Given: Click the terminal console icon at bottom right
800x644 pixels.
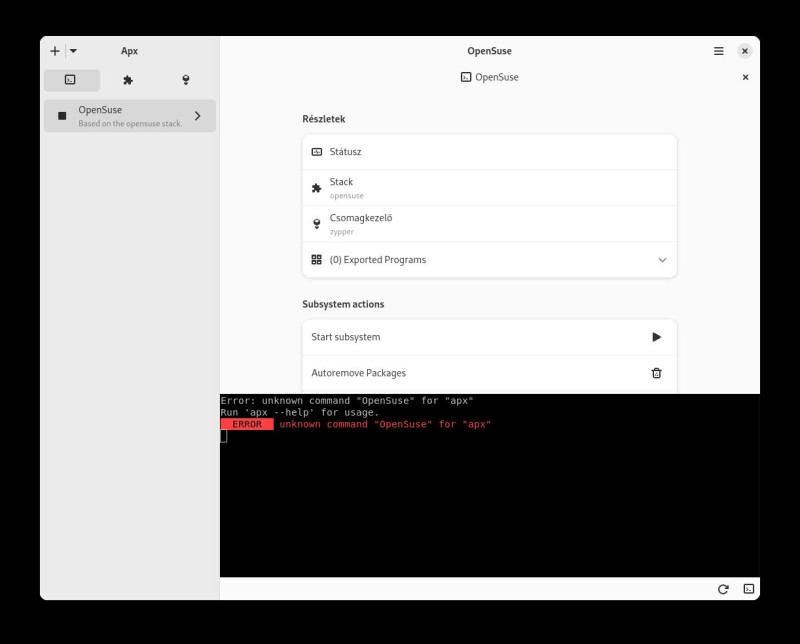Looking at the screenshot, I should [748, 589].
